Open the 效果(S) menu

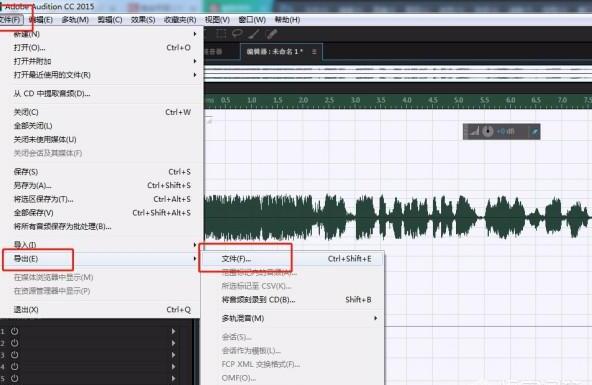(143, 20)
